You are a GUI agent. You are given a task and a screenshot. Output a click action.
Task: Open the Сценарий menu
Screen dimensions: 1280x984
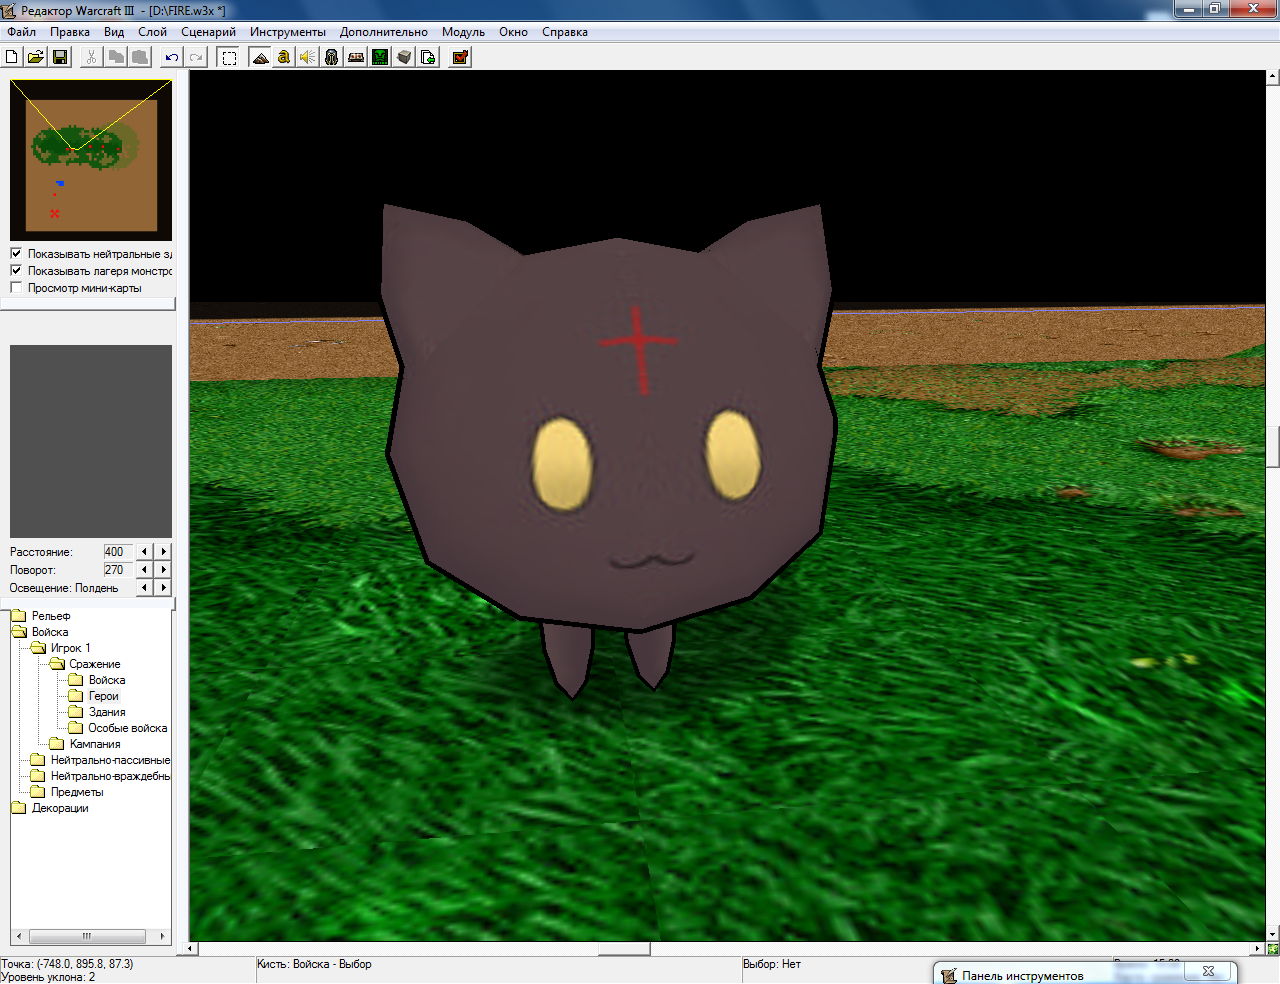click(208, 32)
